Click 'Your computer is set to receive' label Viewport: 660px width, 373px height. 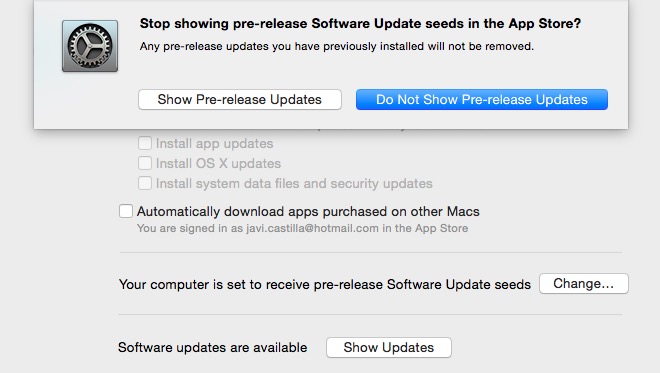(325, 284)
